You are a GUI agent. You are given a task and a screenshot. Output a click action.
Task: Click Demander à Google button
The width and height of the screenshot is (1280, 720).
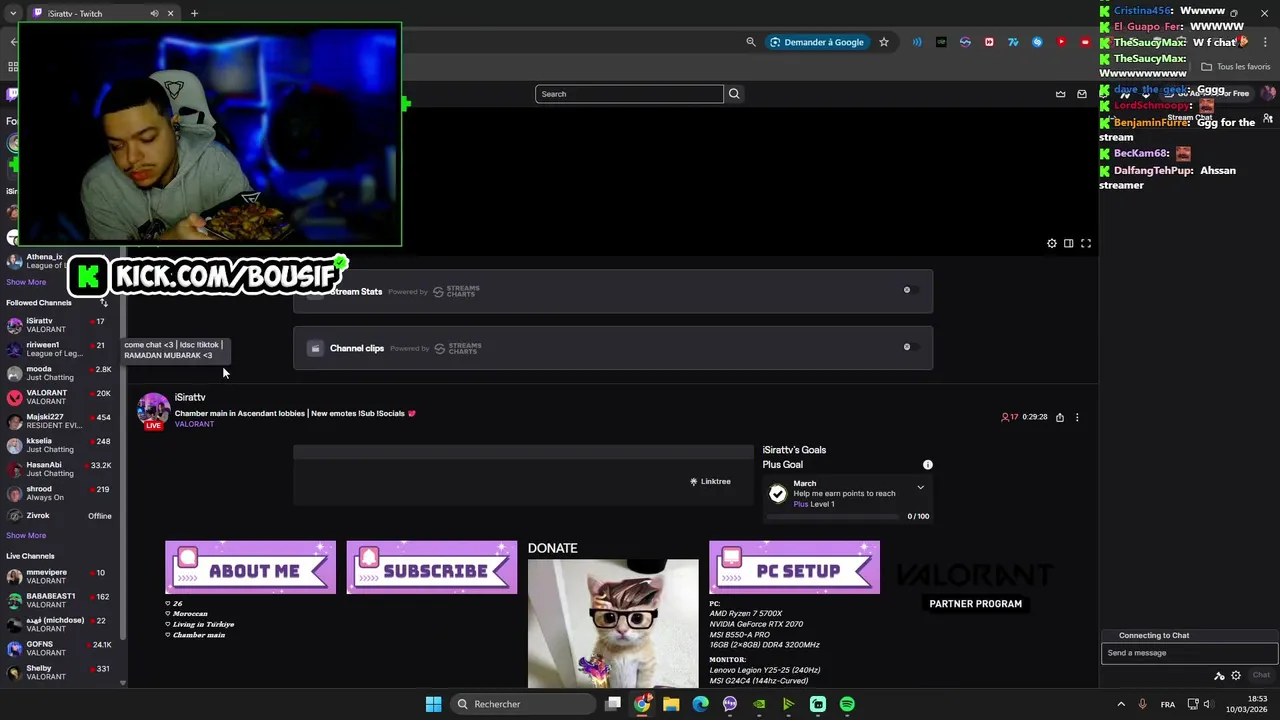point(816,42)
